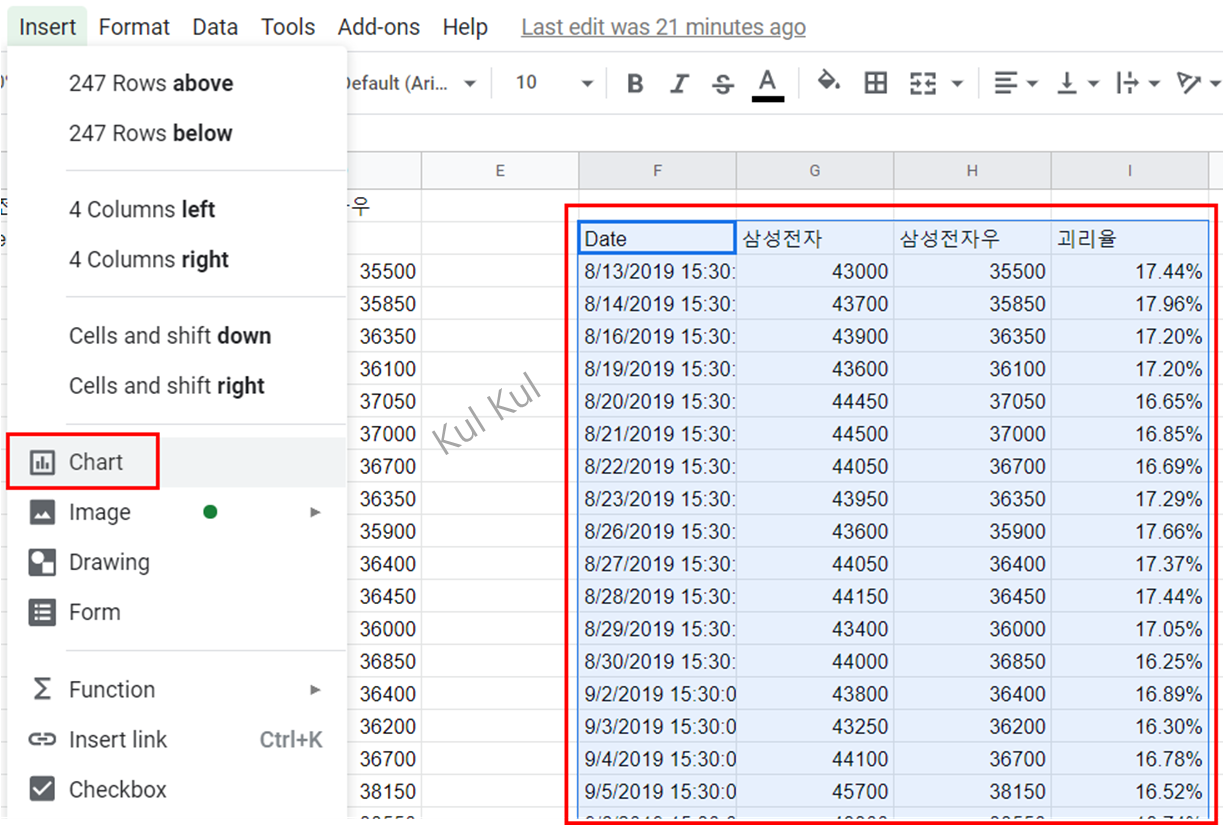The width and height of the screenshot is (1224, 826).
Task: Click the merge cells icon
Action: tap(923, 83)
